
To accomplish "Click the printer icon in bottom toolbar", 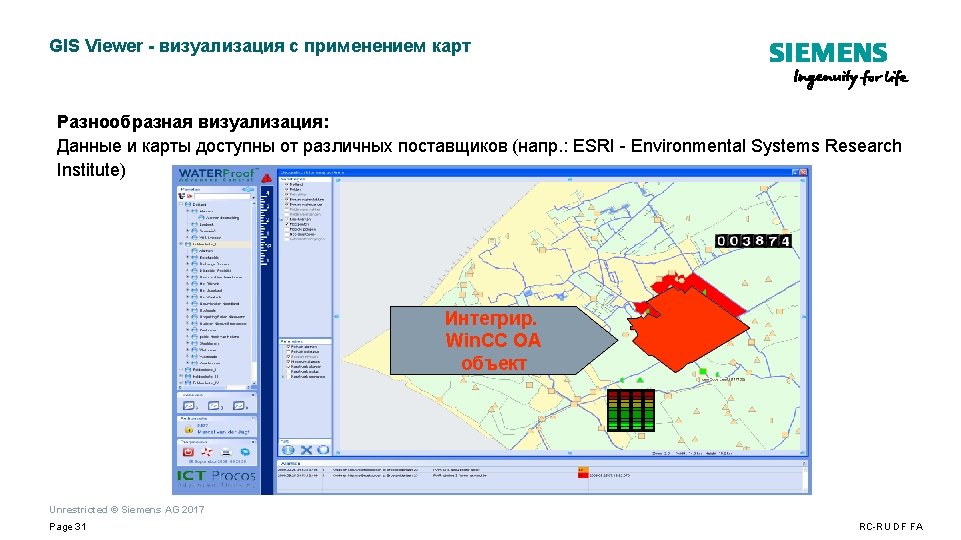I will click(226, 452).
